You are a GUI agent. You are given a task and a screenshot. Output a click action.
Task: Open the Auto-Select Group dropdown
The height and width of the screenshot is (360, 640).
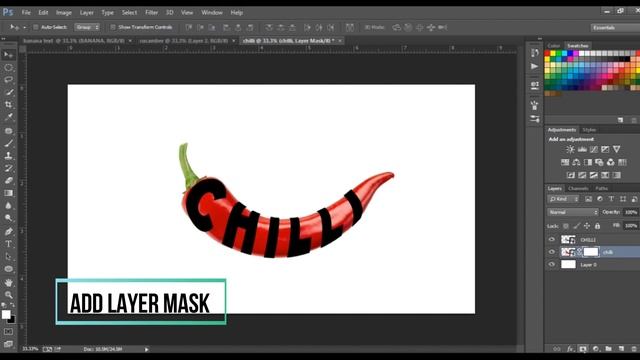[x=87, y=27]
